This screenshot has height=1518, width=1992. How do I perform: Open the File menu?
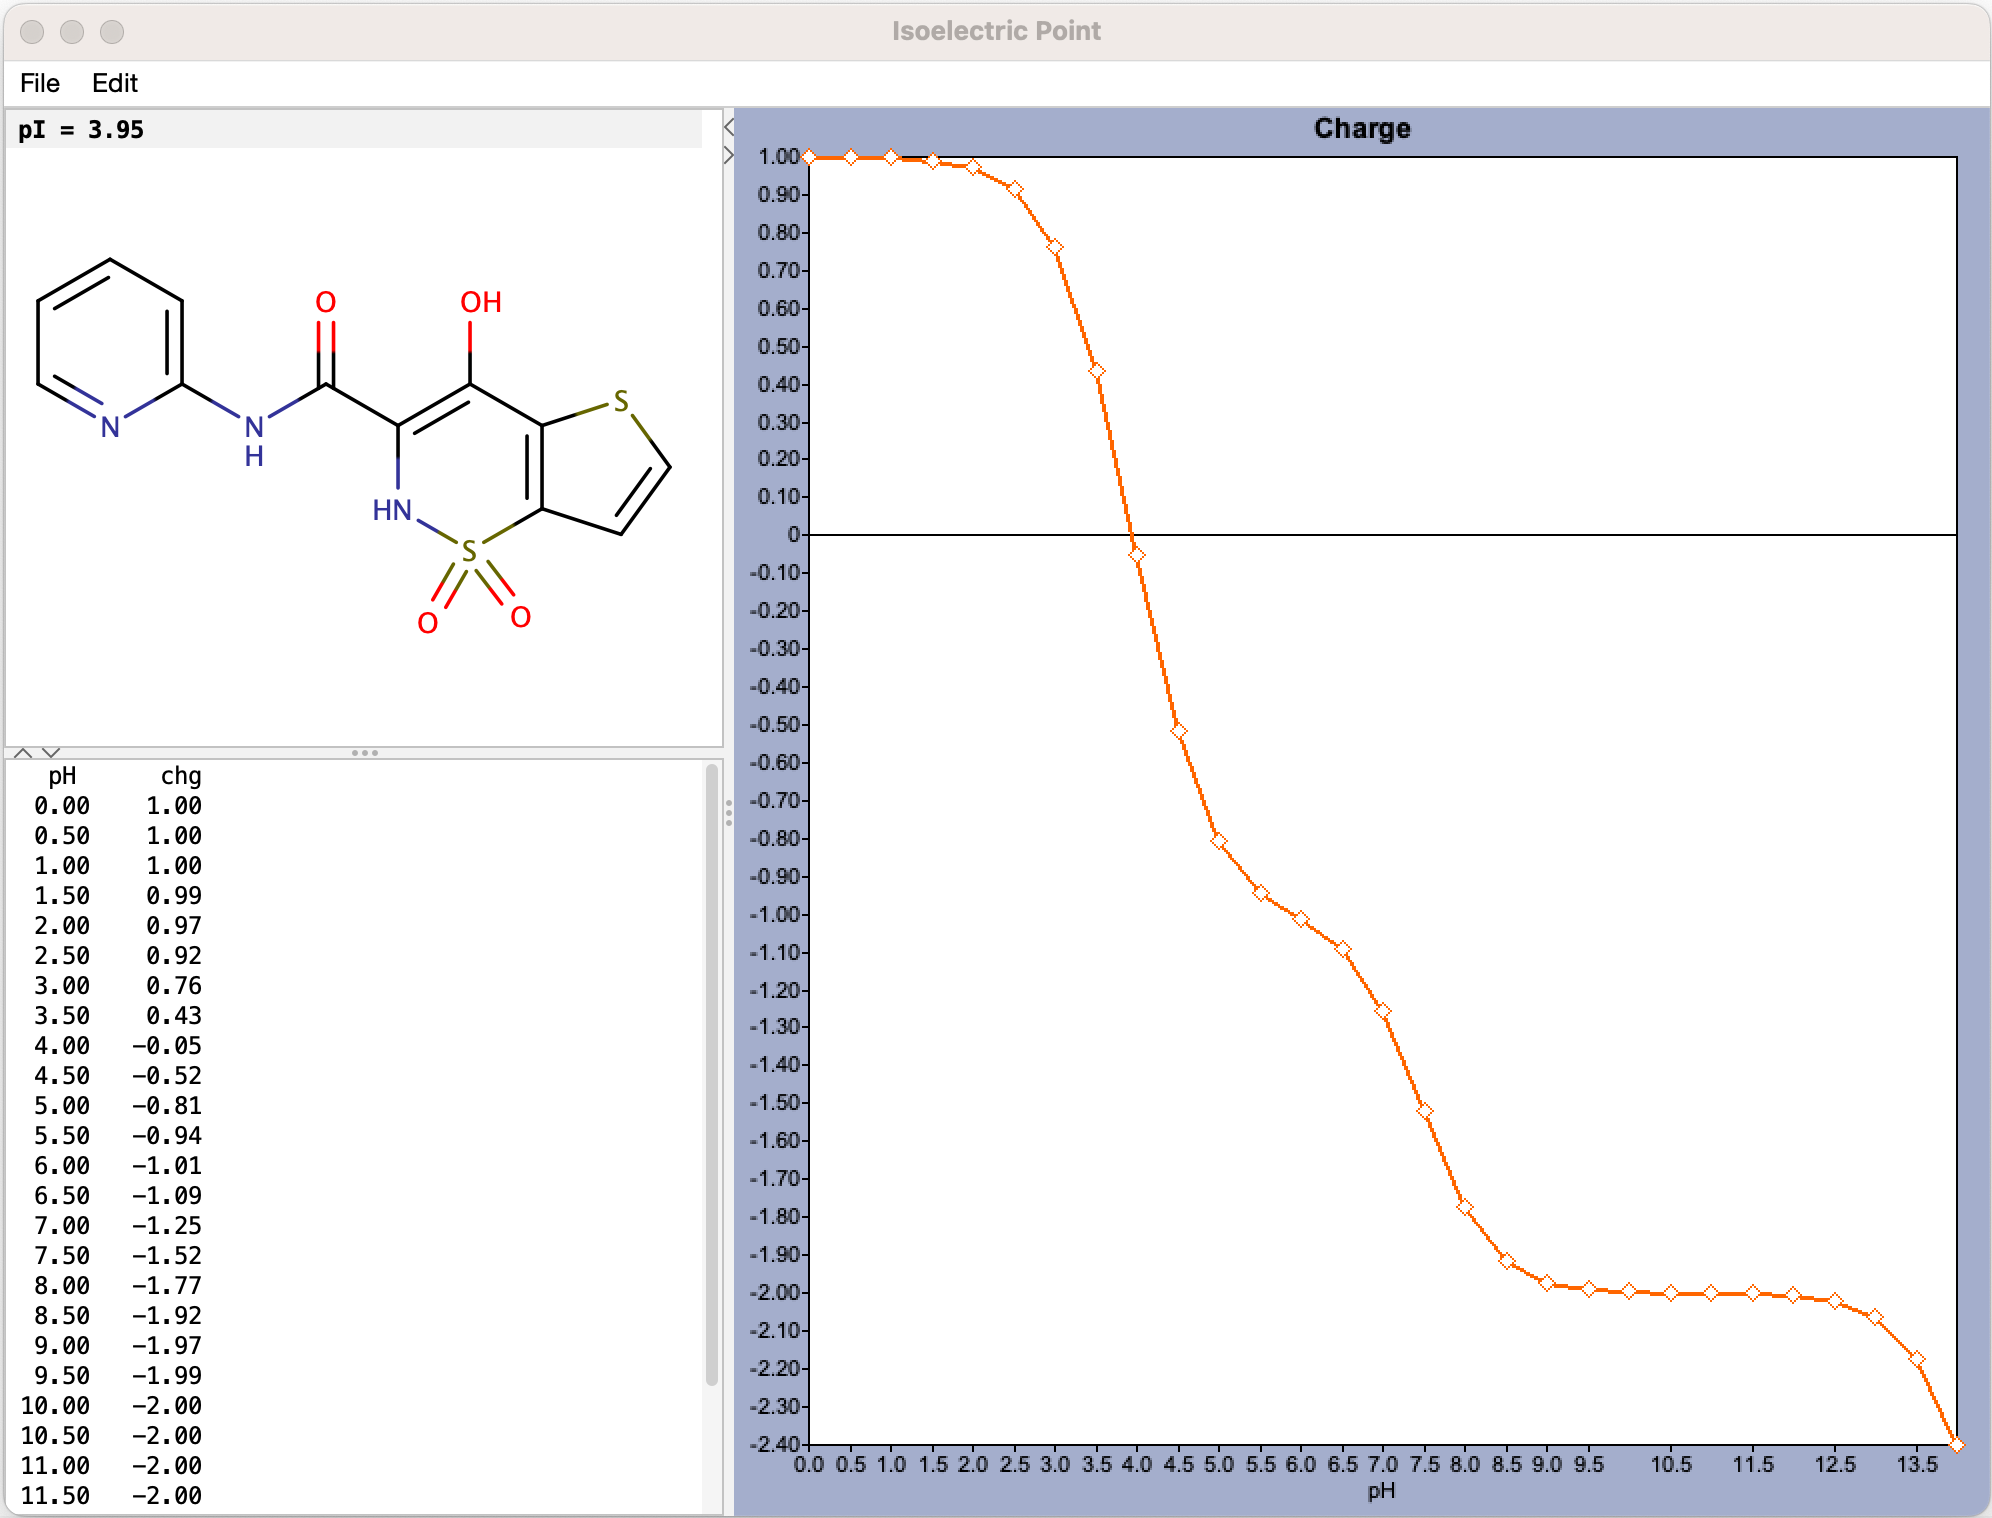(40, 83)
